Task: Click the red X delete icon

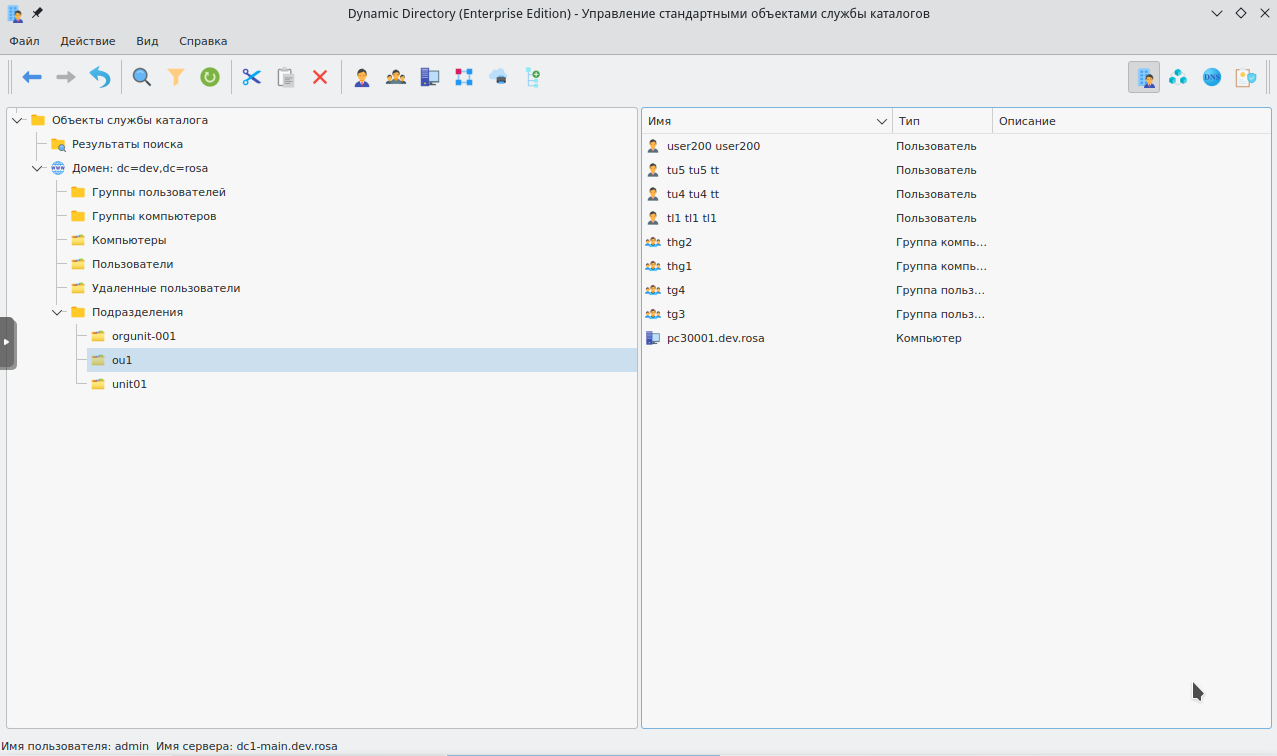Action: (320, 77)
